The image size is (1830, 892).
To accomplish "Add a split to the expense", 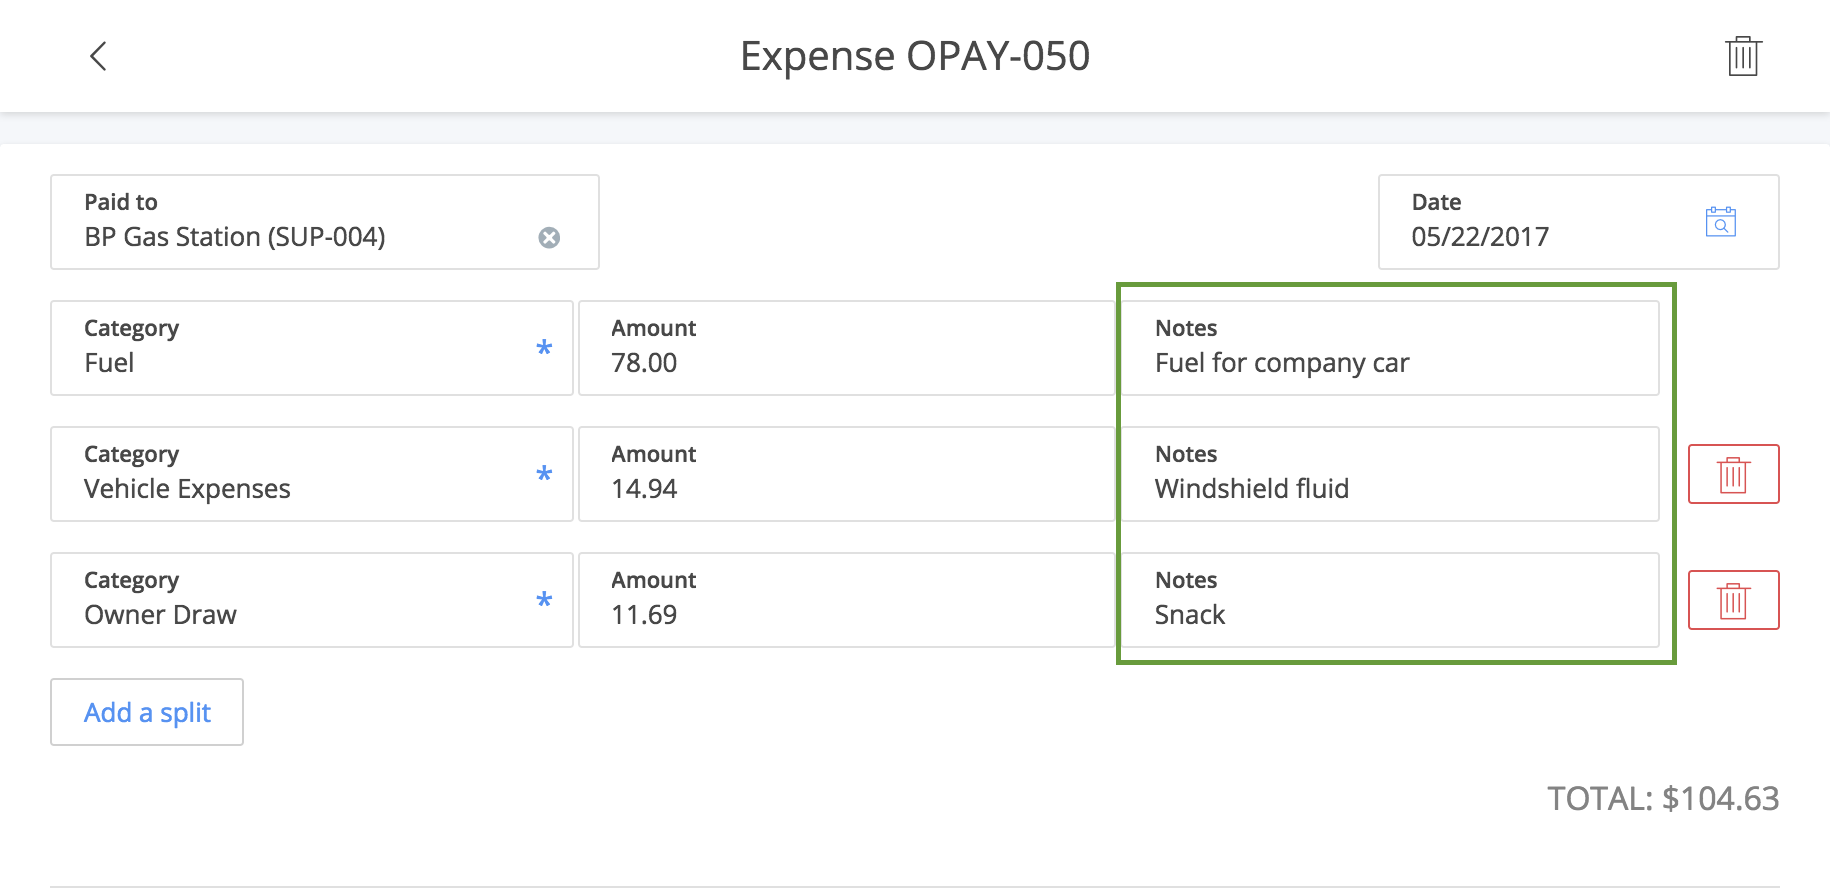I will tap(147, 712).
